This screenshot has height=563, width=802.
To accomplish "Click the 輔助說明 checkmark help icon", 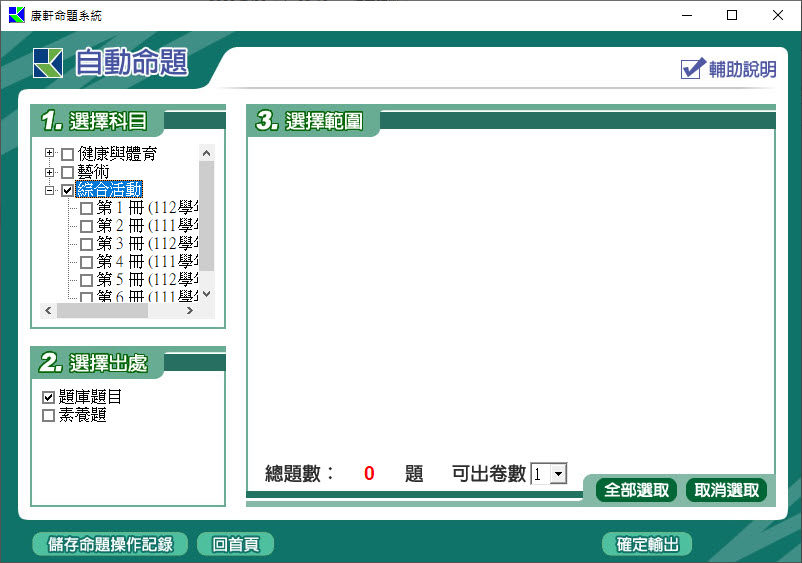I will pyautogui.click(x=693, y=68).
